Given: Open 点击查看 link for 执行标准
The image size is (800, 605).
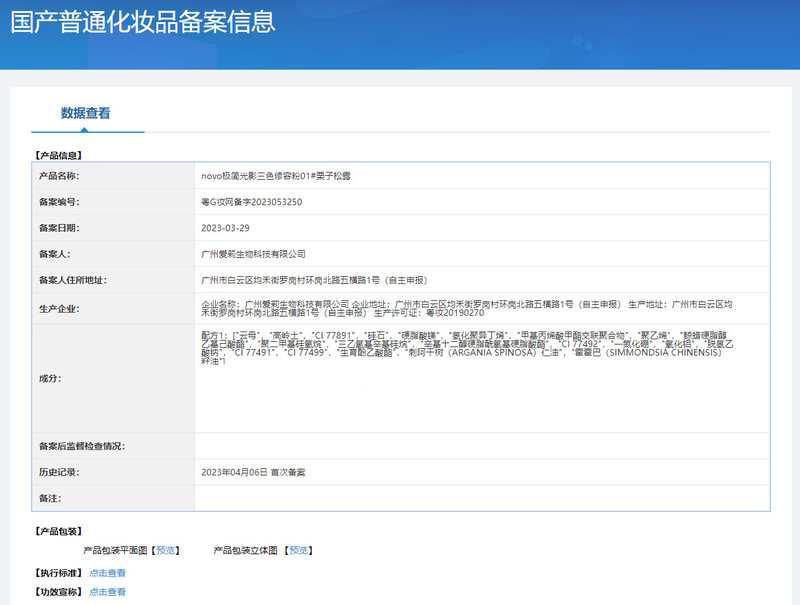Looking at the screenshot, I should (108, 573).
